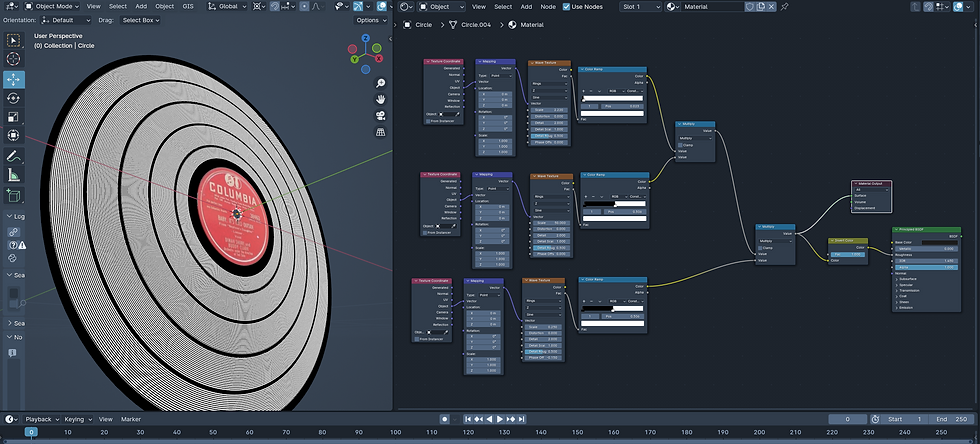Image resolution: width=980 pixels, height=444 pixels.
Task: Select the Annotate tool
Action: [x=14, y=156]
